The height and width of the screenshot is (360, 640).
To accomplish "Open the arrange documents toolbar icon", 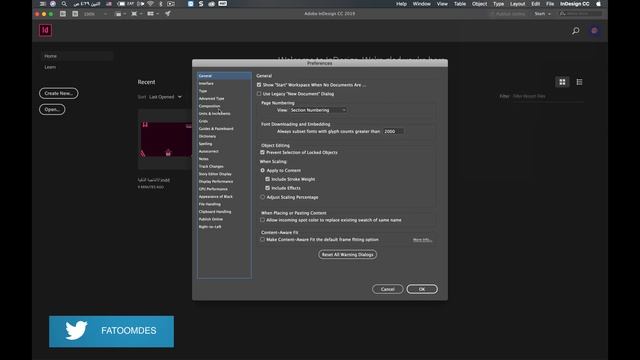I will coord(152,14).
